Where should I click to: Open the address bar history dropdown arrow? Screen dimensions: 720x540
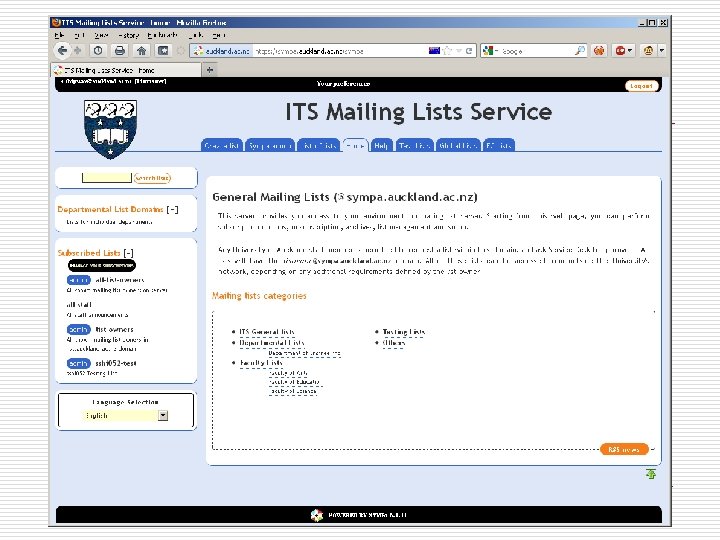[x=459, y=51]
